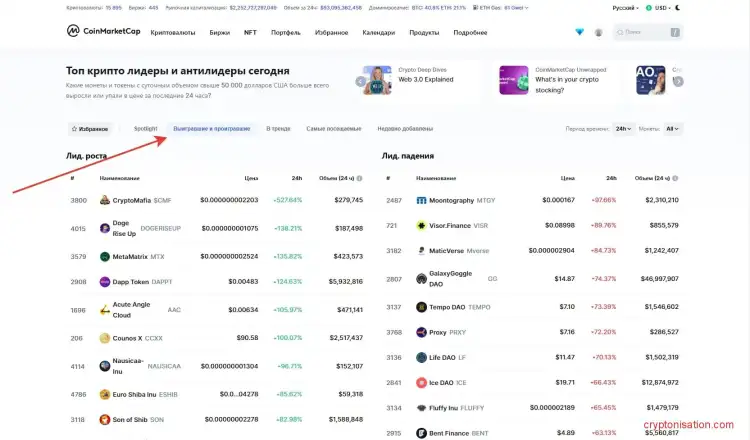The height and width of the screenshot is (440, 750).
Task: Open the Подробнее menu
Action: [470, 33]
